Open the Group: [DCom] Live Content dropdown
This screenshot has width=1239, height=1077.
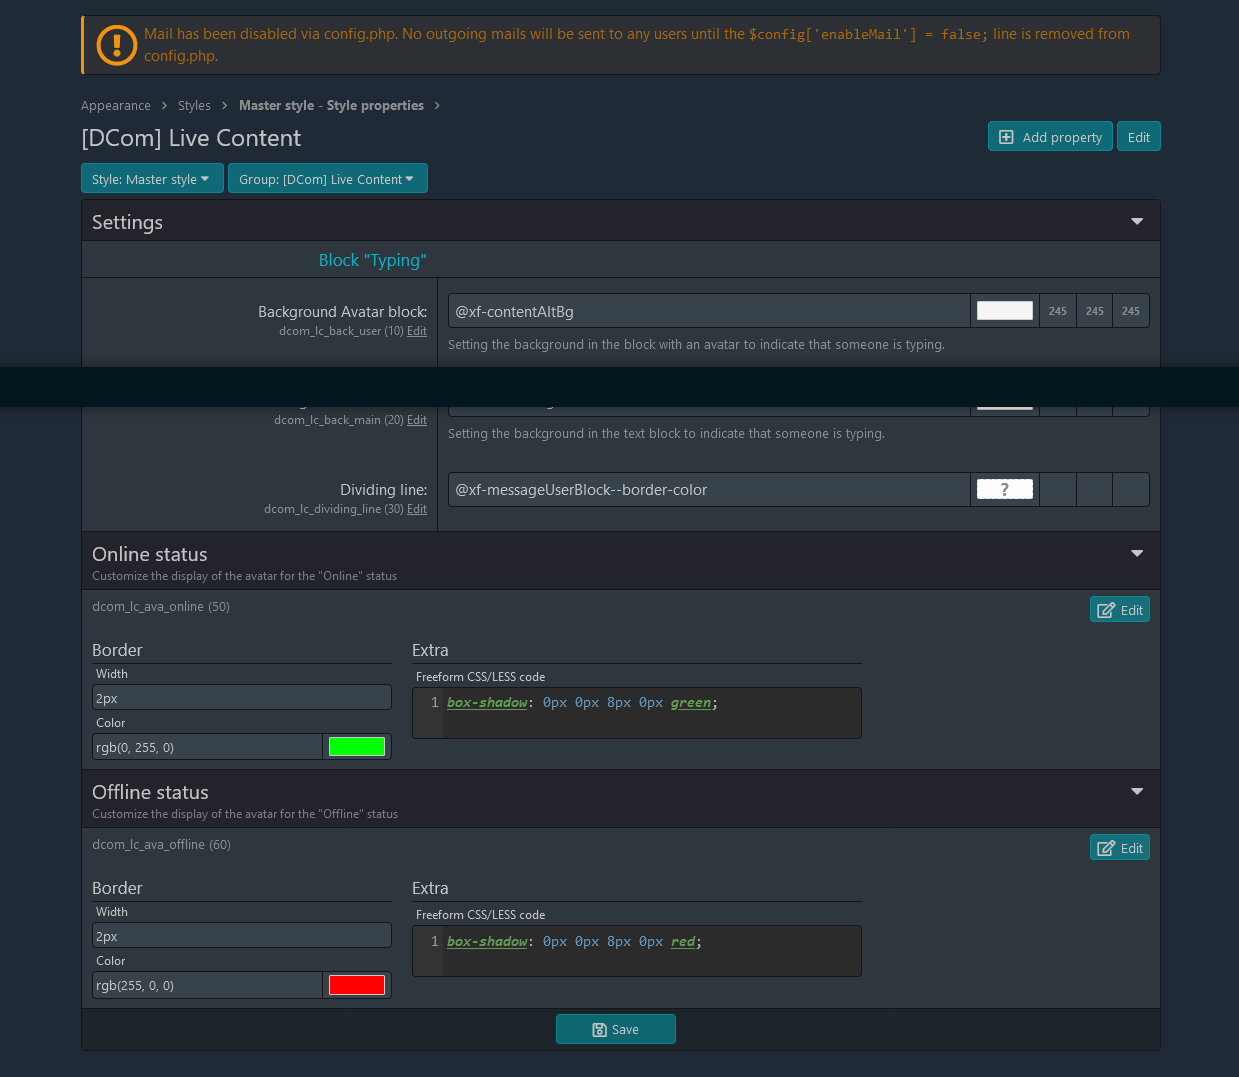coord(328,178)
